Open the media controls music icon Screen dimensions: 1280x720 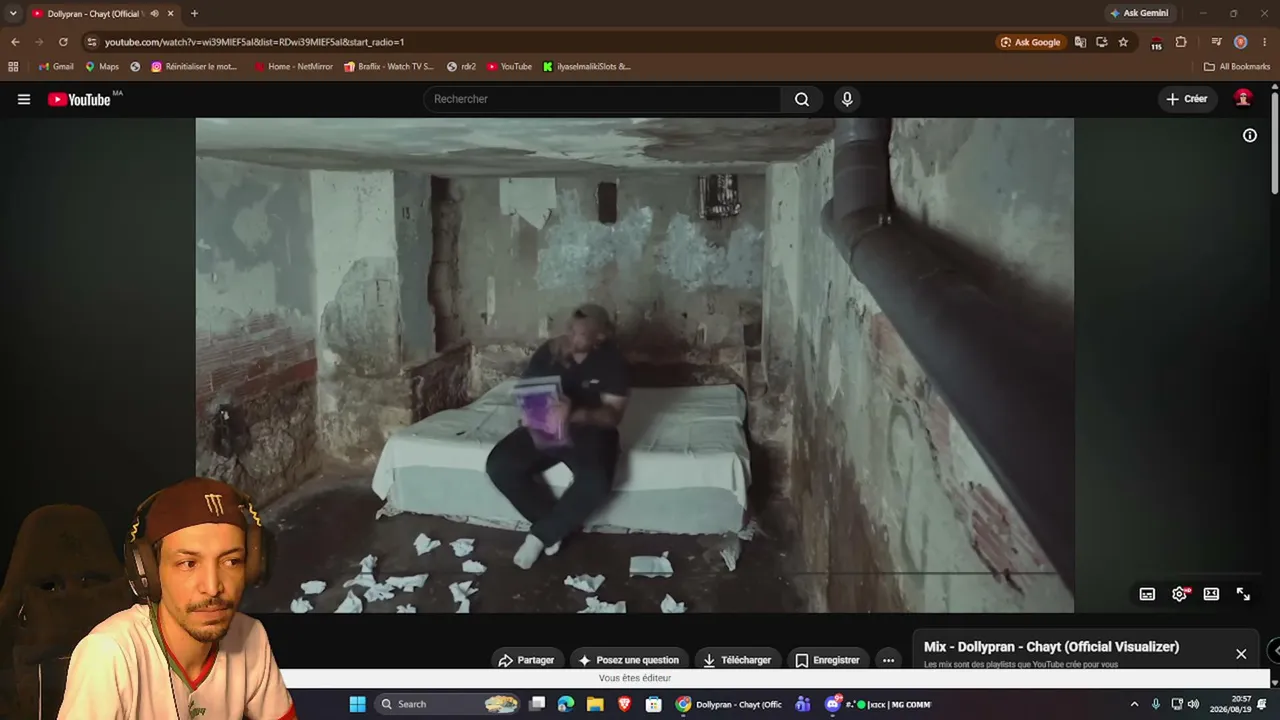1216,42
